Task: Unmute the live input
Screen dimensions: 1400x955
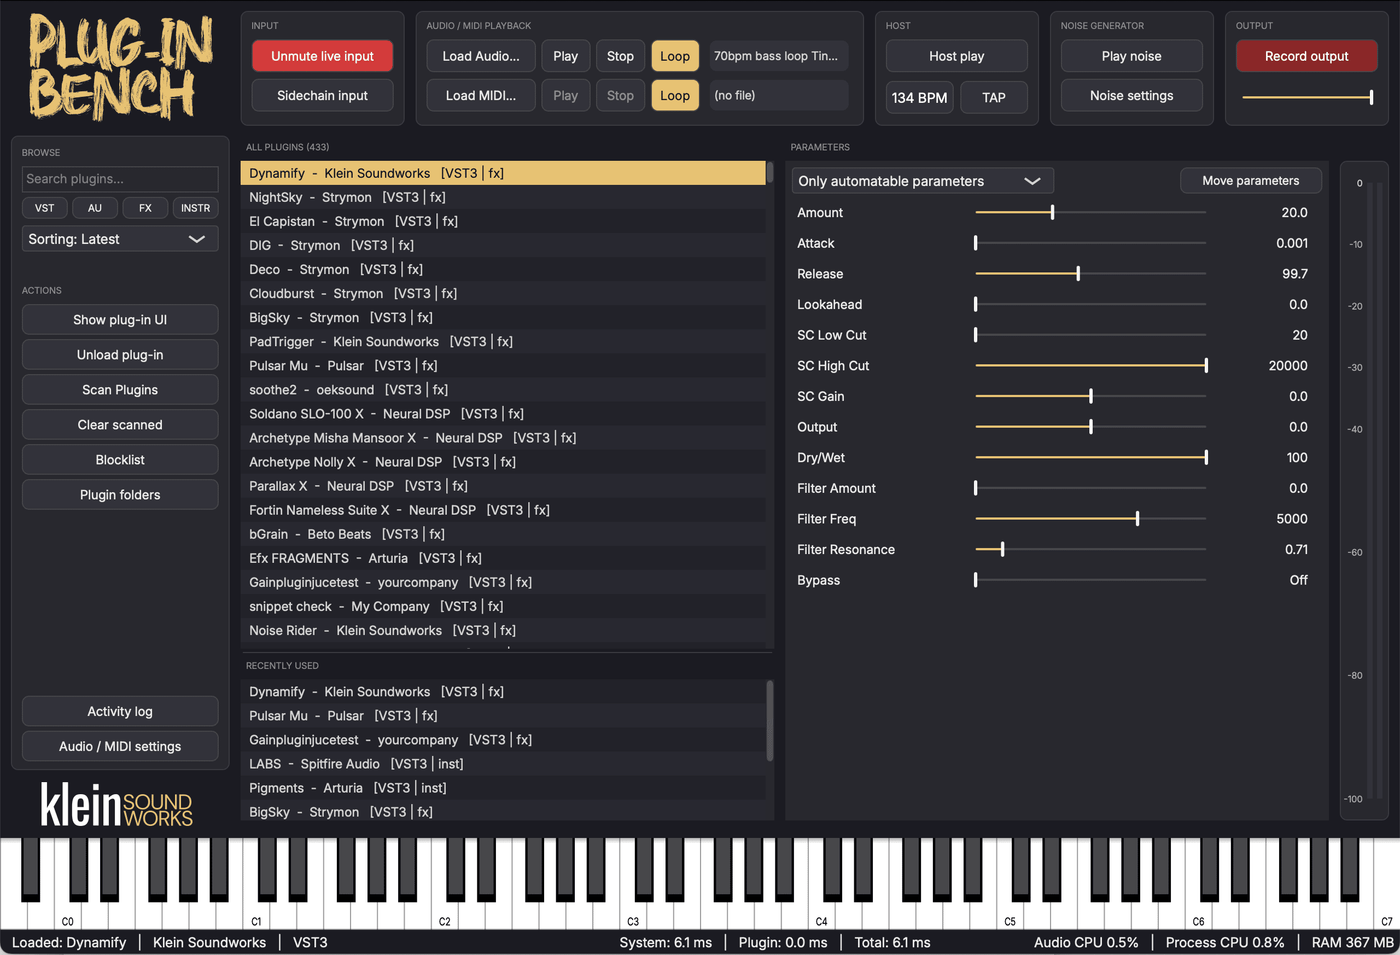Action: (322, 56)
